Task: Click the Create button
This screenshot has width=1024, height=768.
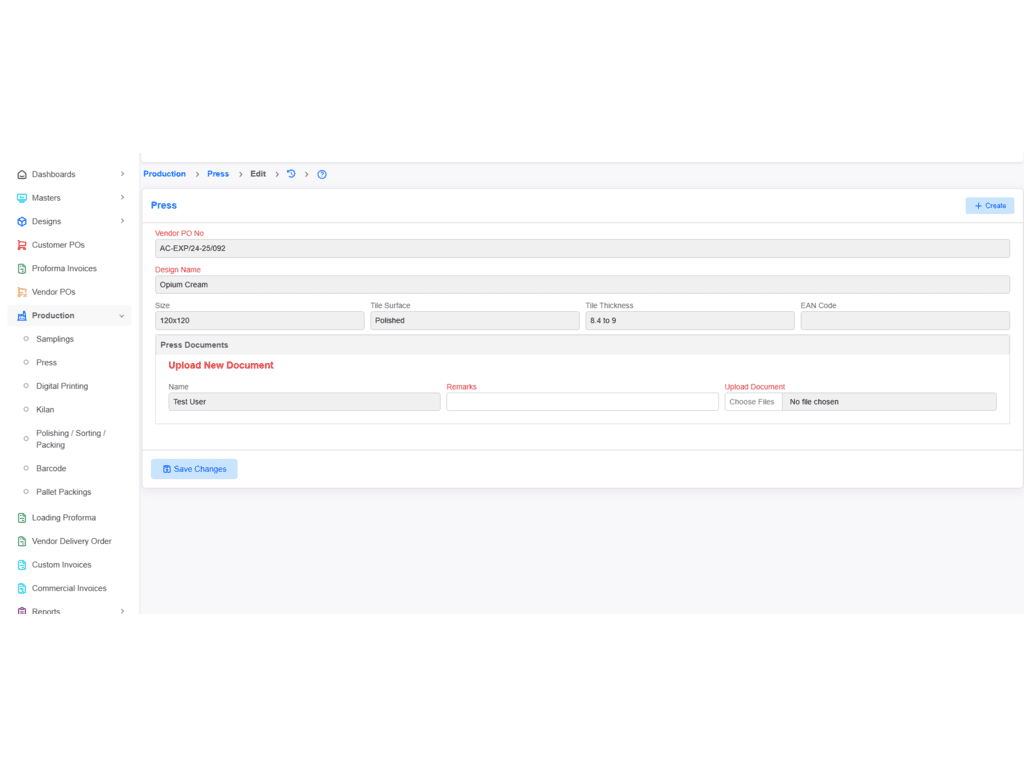Action: 989,205
